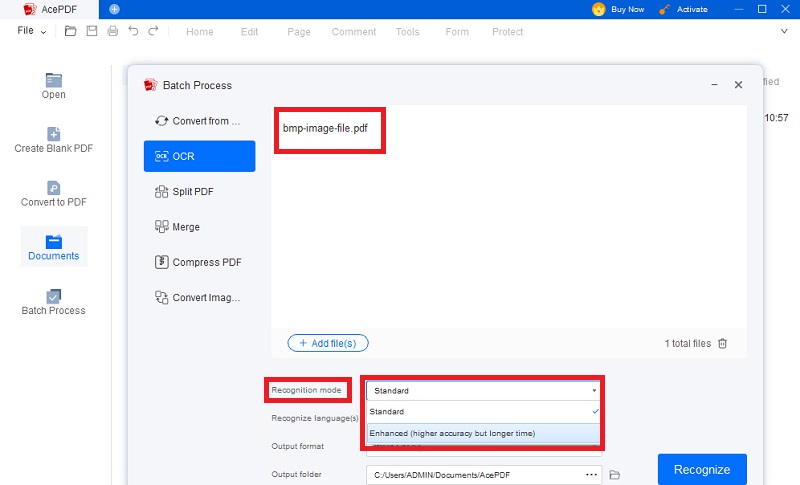Open the Protect ribbon tab
800x485 pixels.
point(507,32)
